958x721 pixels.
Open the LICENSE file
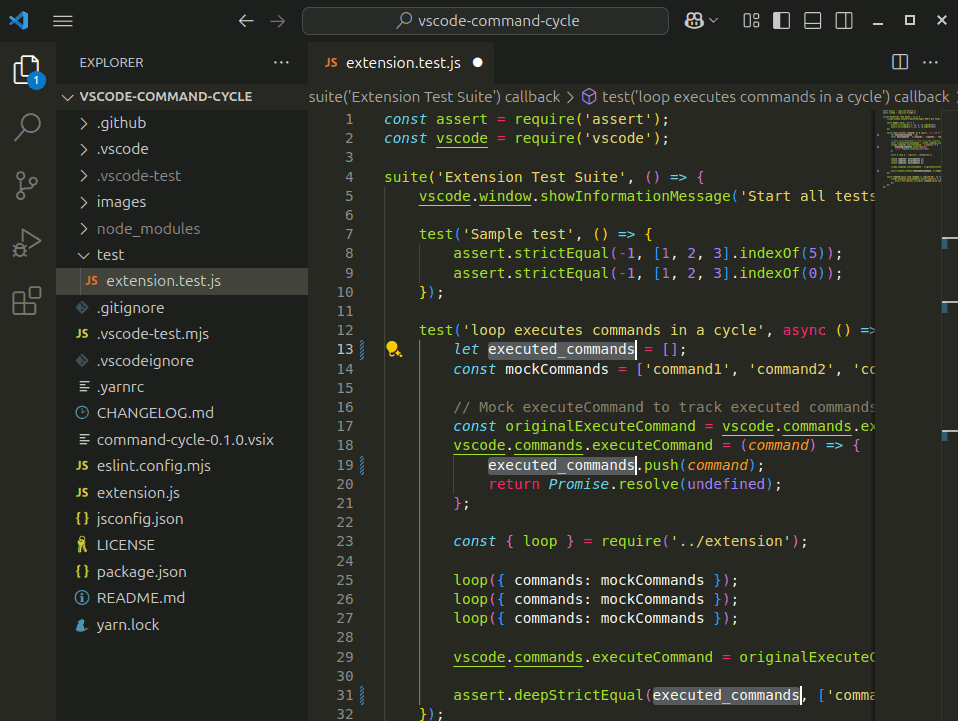click(x=182, y=545)
